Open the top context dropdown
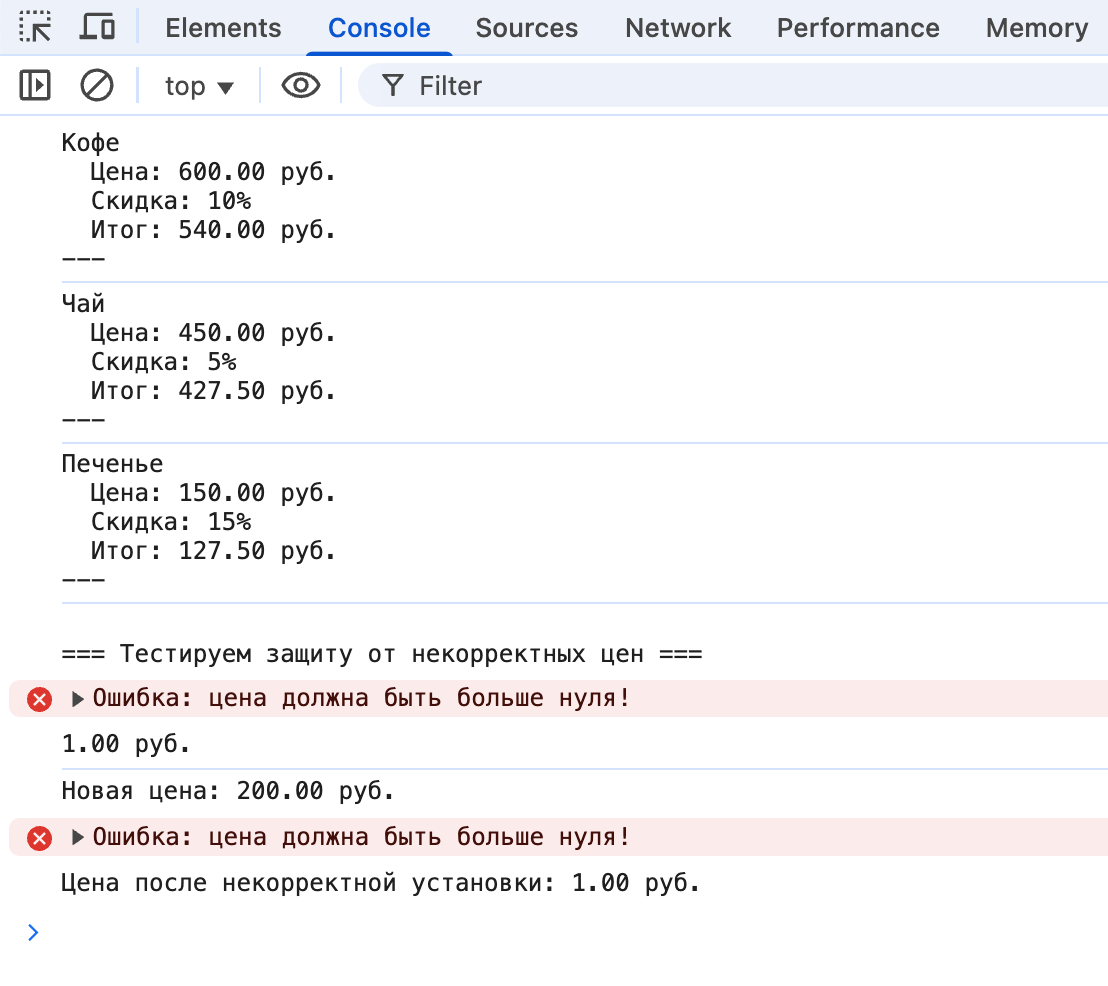This screenshot has height=986, width=1108. (199, 86)
